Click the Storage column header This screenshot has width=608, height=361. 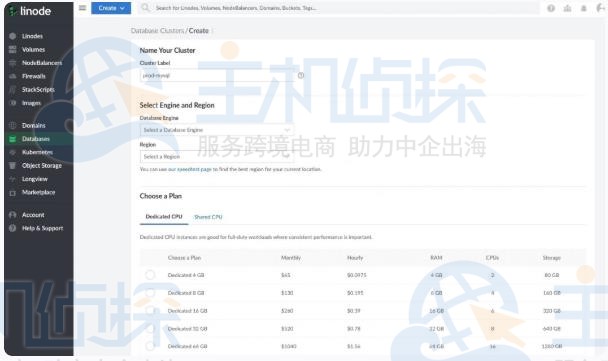[x=551, y=258]
